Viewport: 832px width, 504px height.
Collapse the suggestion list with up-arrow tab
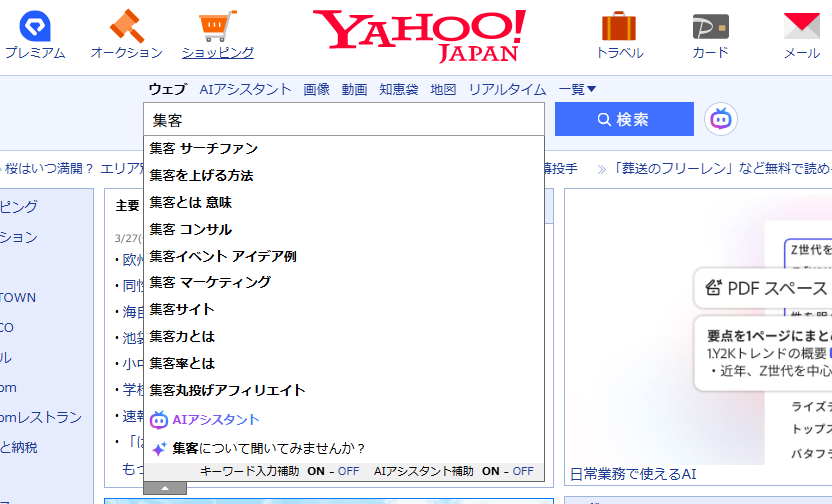click(165, 488)
